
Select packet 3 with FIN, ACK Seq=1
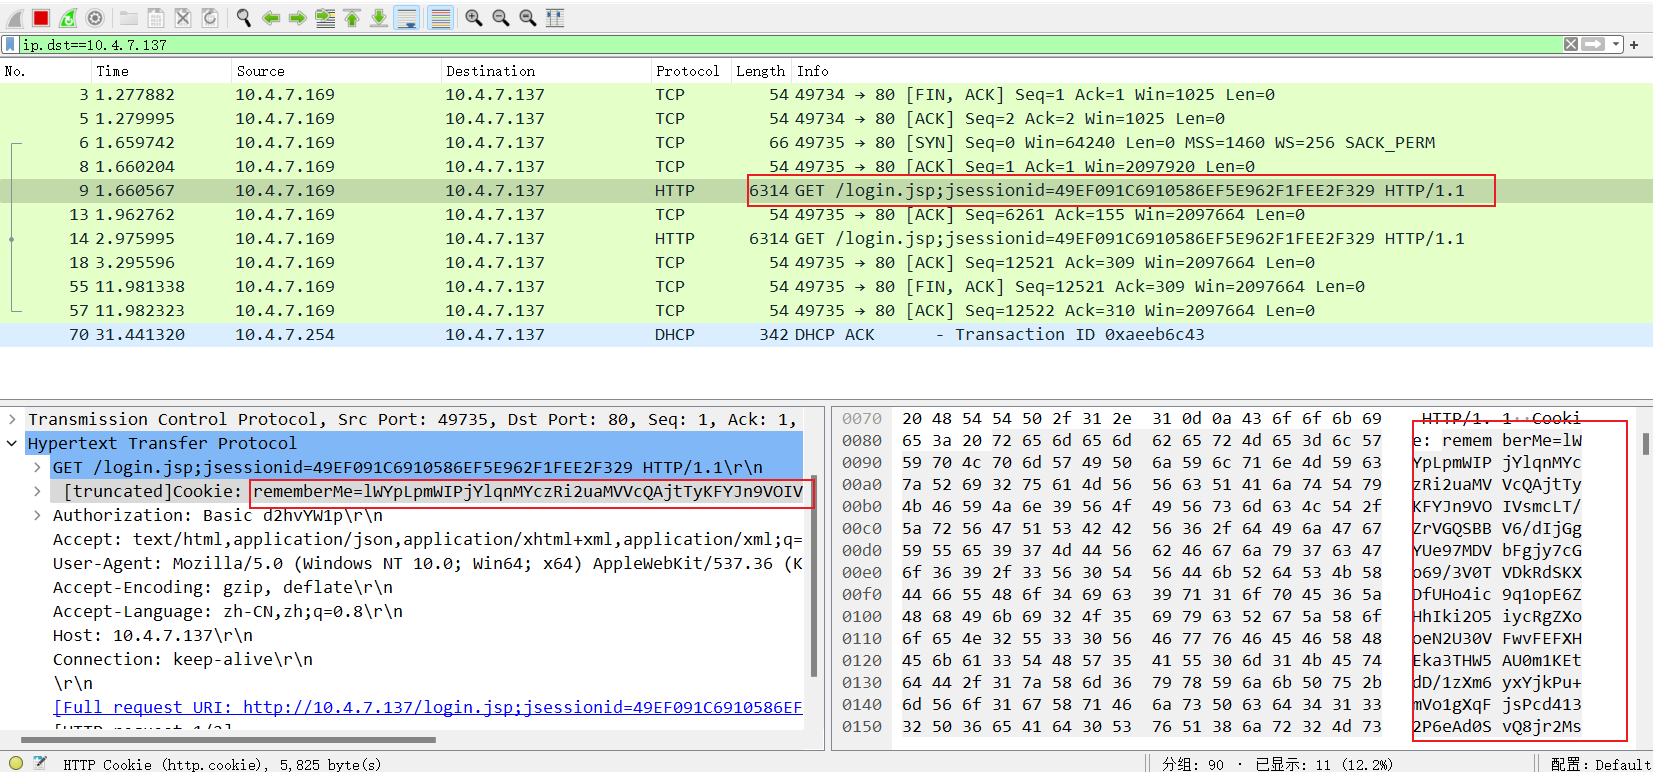[826, 95]
